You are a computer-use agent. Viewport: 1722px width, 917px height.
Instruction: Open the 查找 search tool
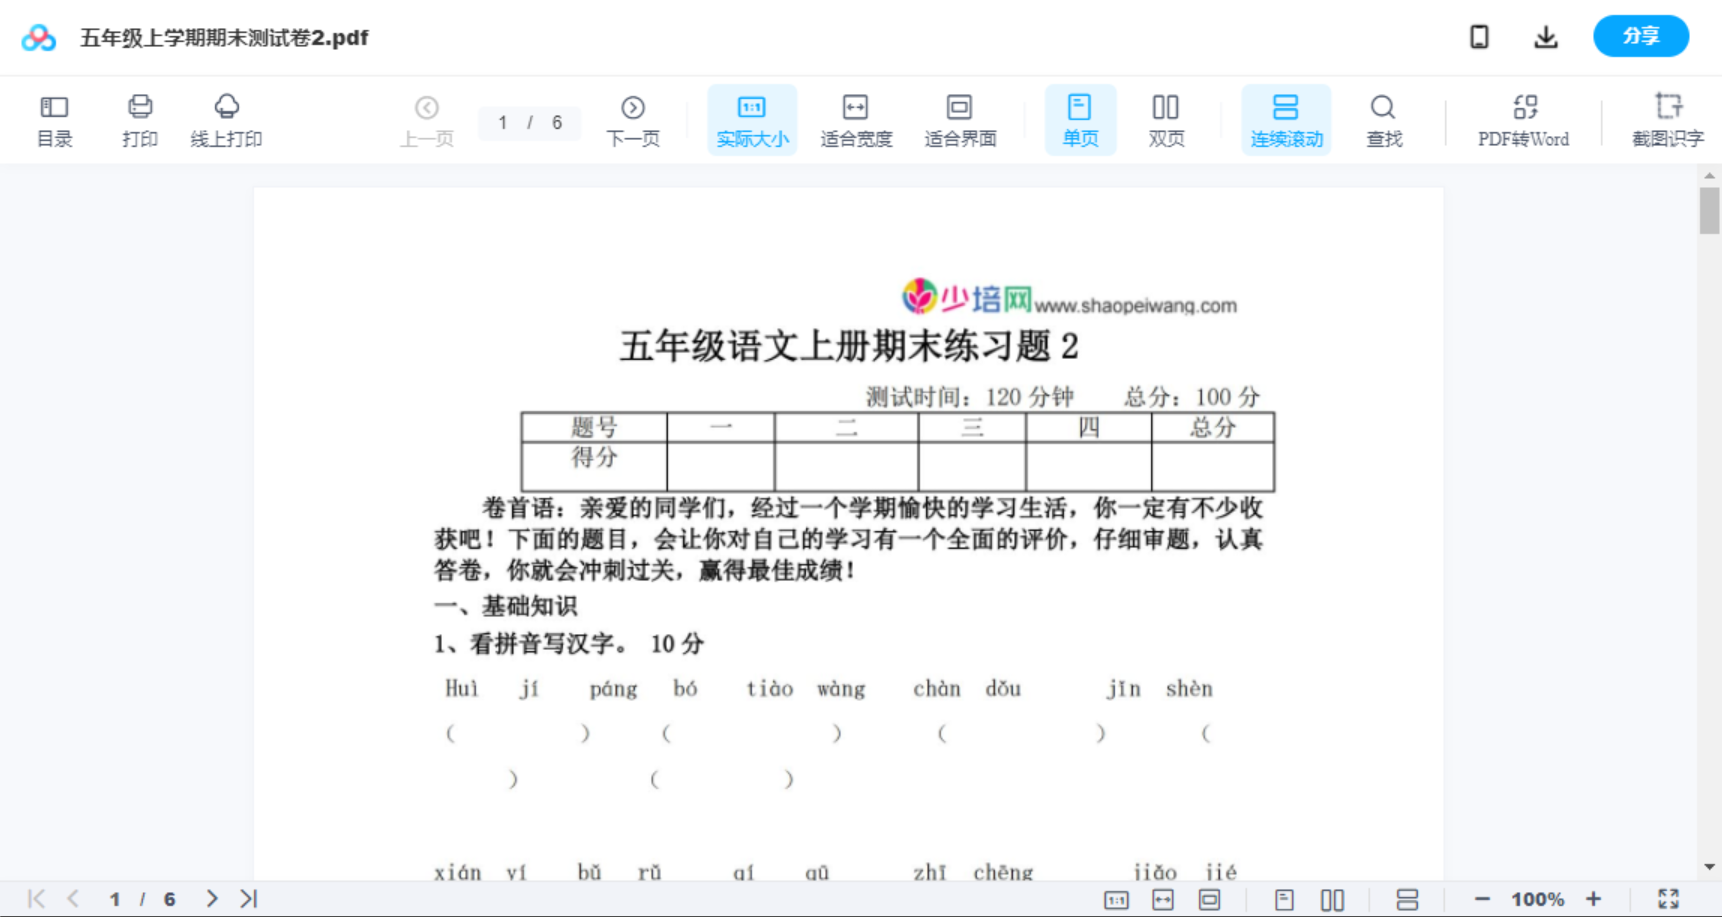coord(1383,119)
